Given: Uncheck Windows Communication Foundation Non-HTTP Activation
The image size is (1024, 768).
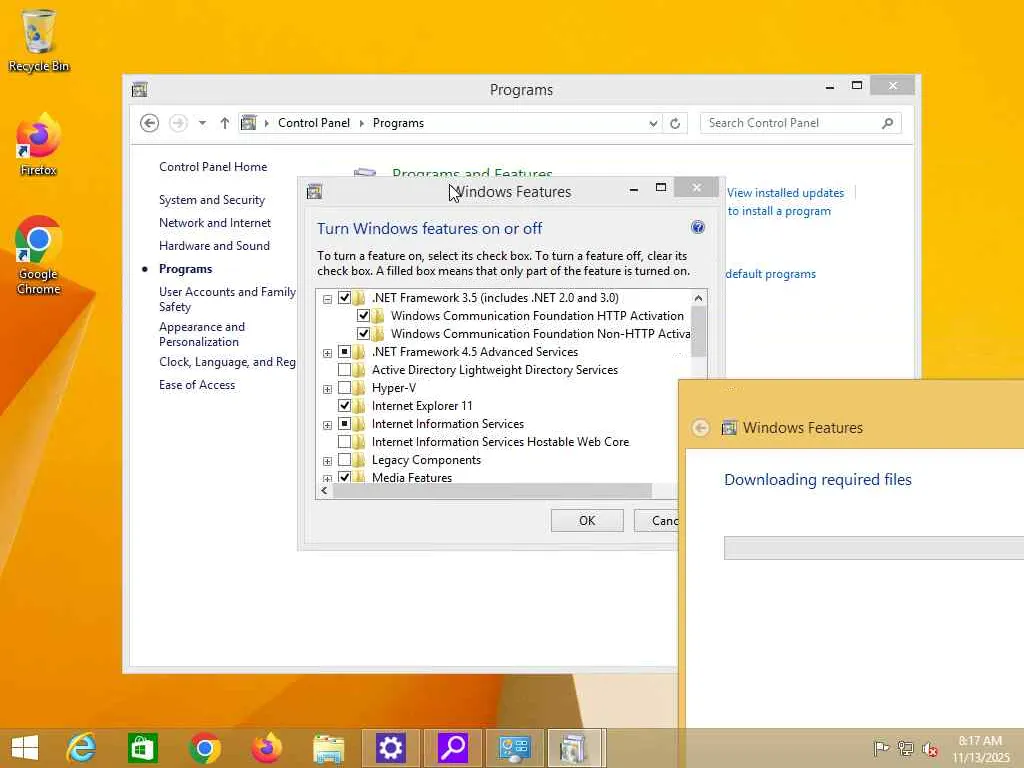Looking at the screenshot, I should (x=363, y=334).
